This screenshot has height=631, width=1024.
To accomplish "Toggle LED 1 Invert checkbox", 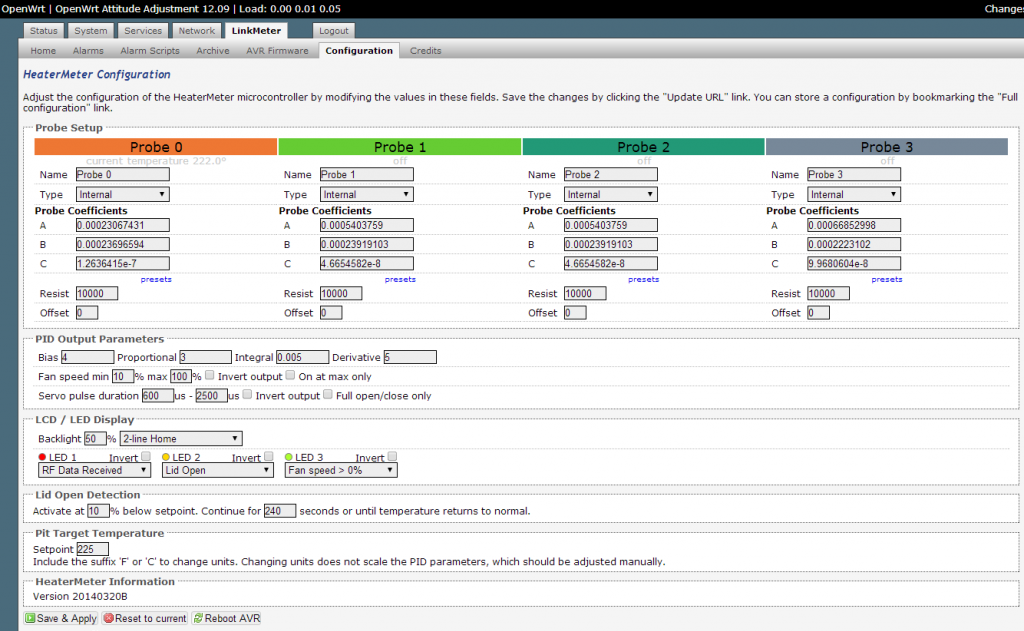I will tap(146, 457).
